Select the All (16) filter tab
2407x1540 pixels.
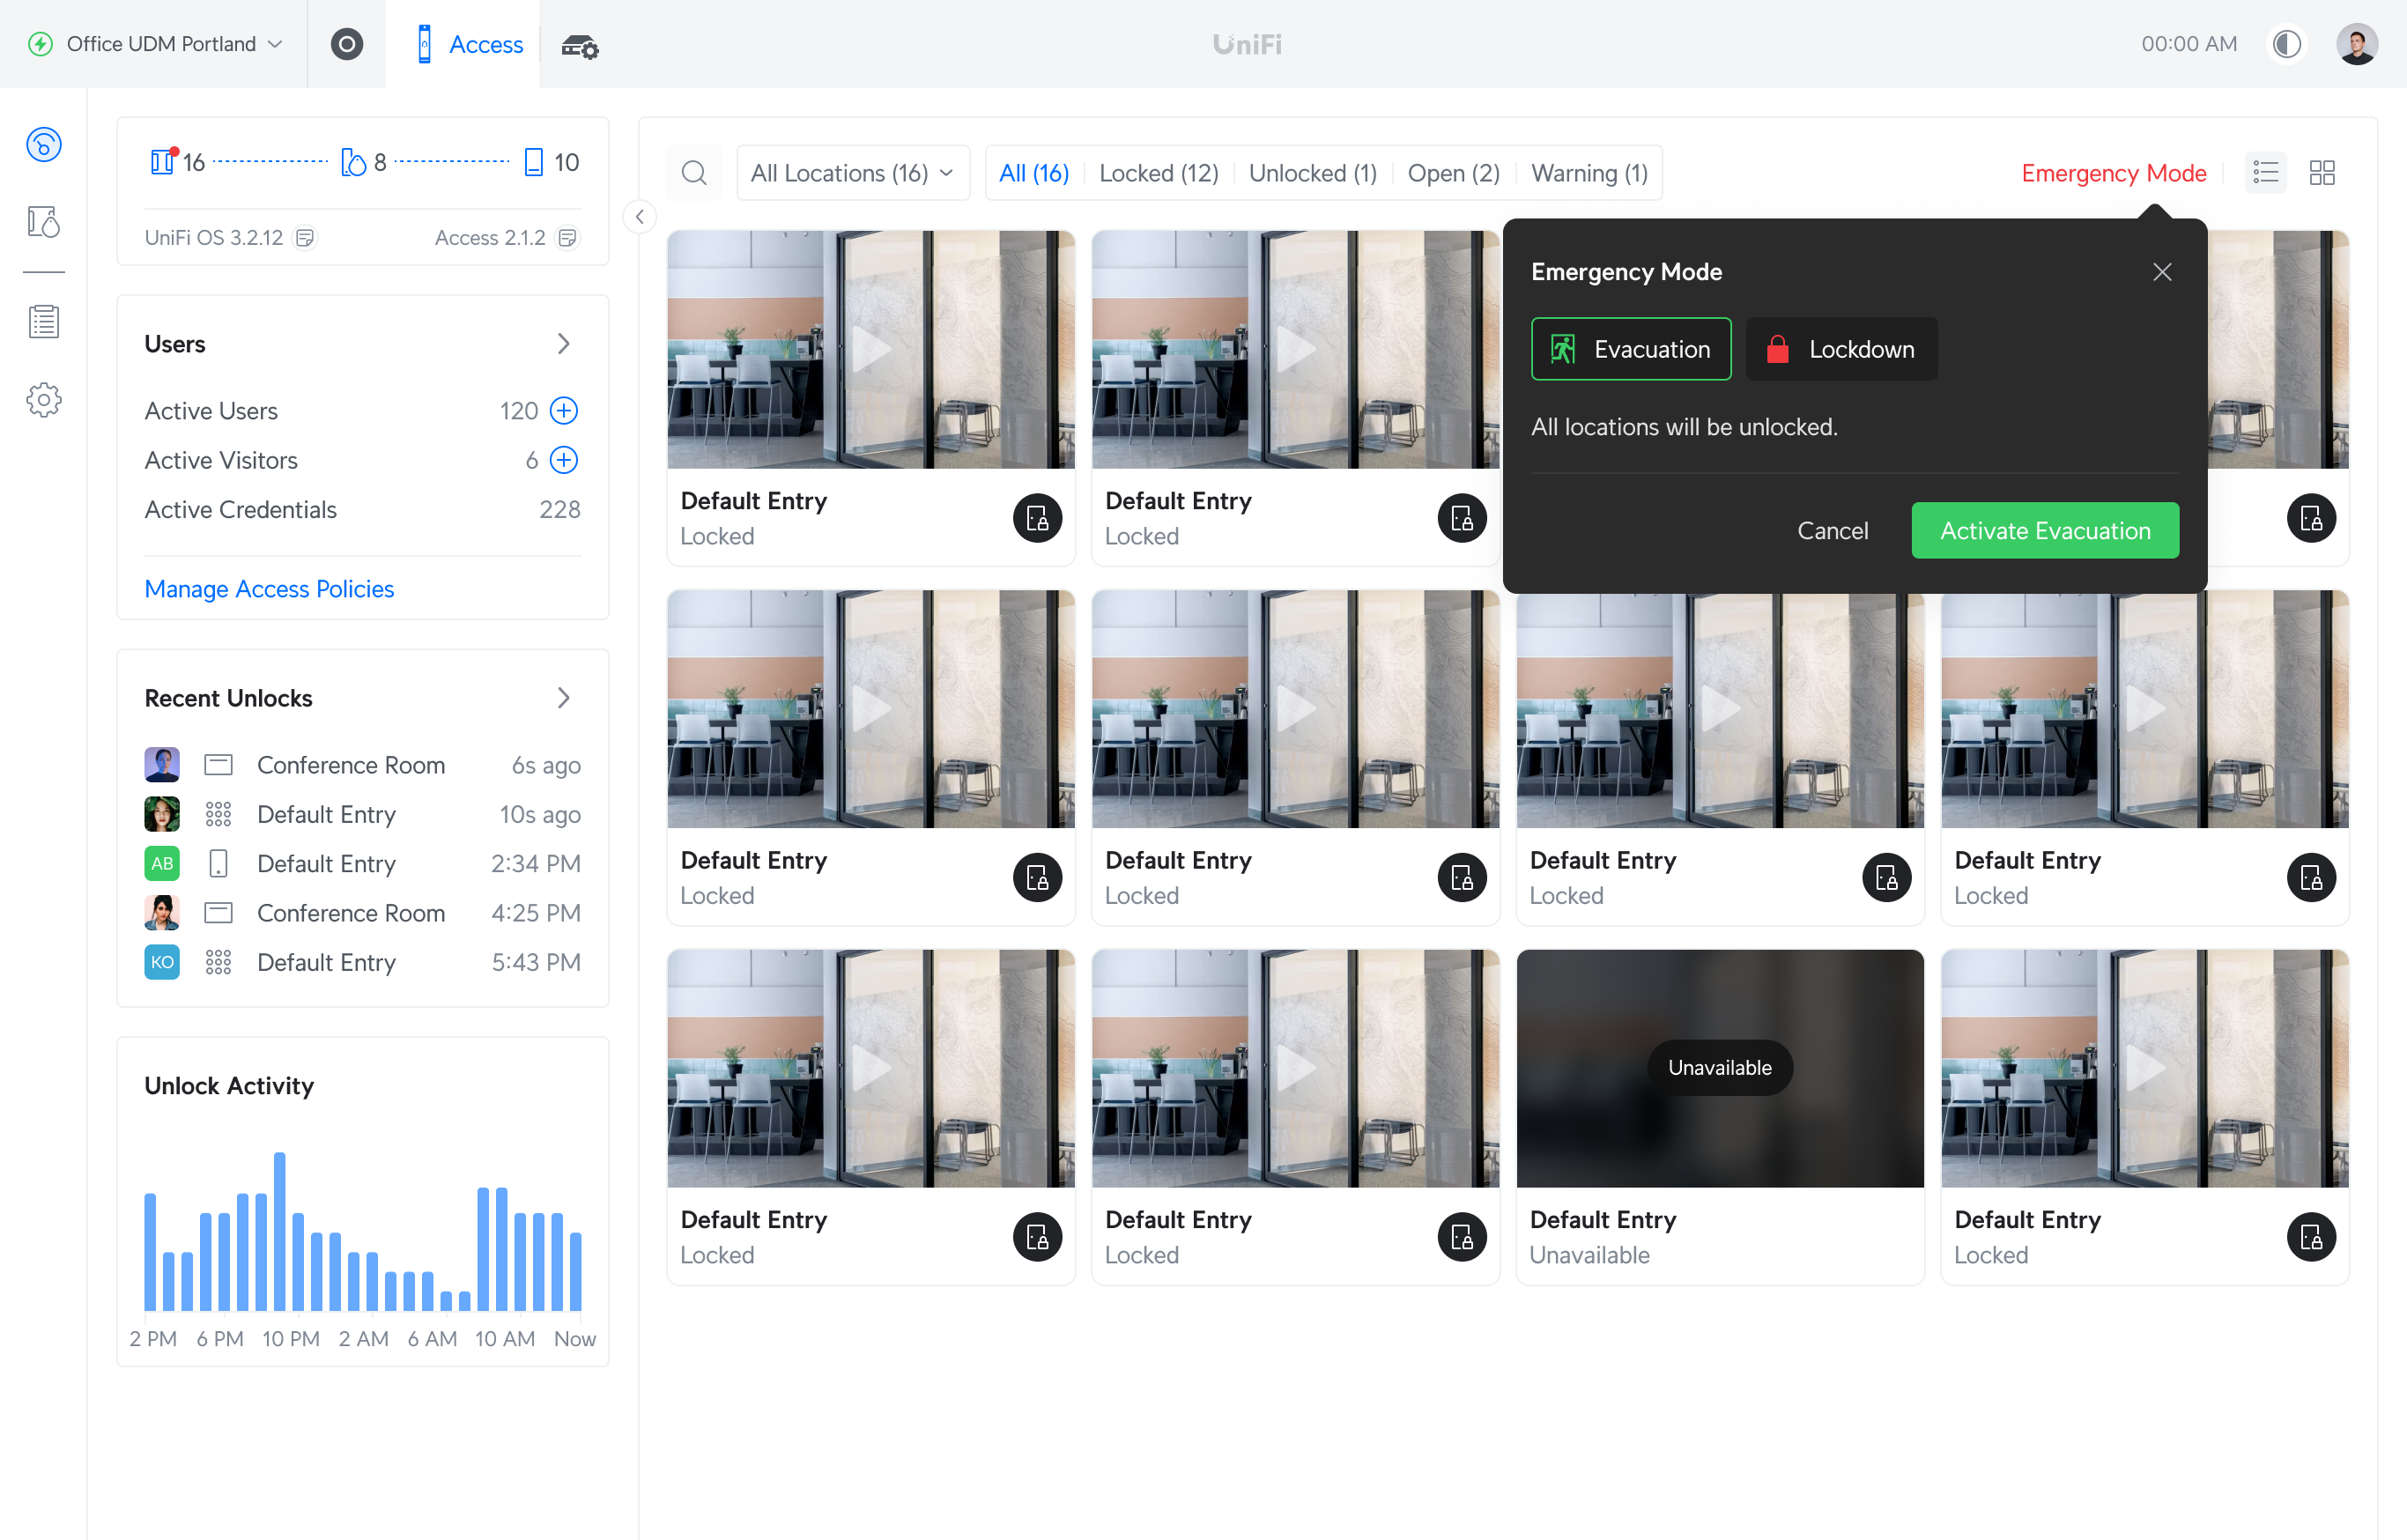pos(1034,173)
